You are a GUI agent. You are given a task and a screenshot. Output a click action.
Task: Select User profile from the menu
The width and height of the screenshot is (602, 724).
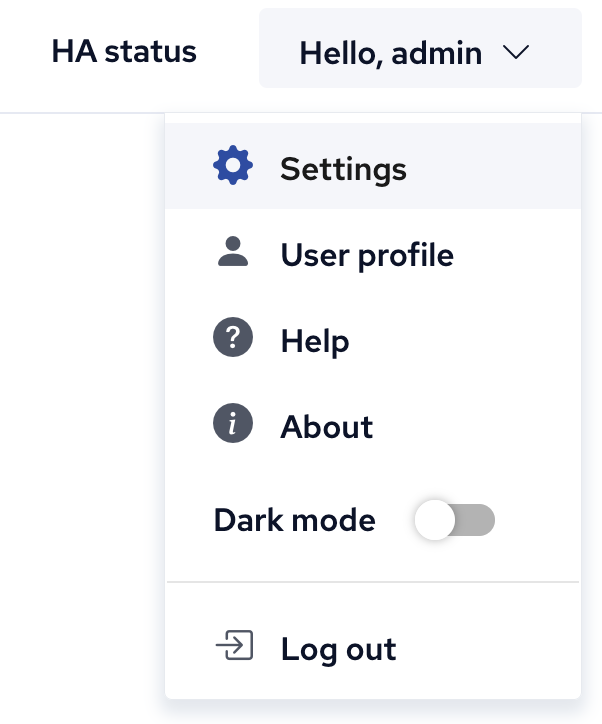367,255
